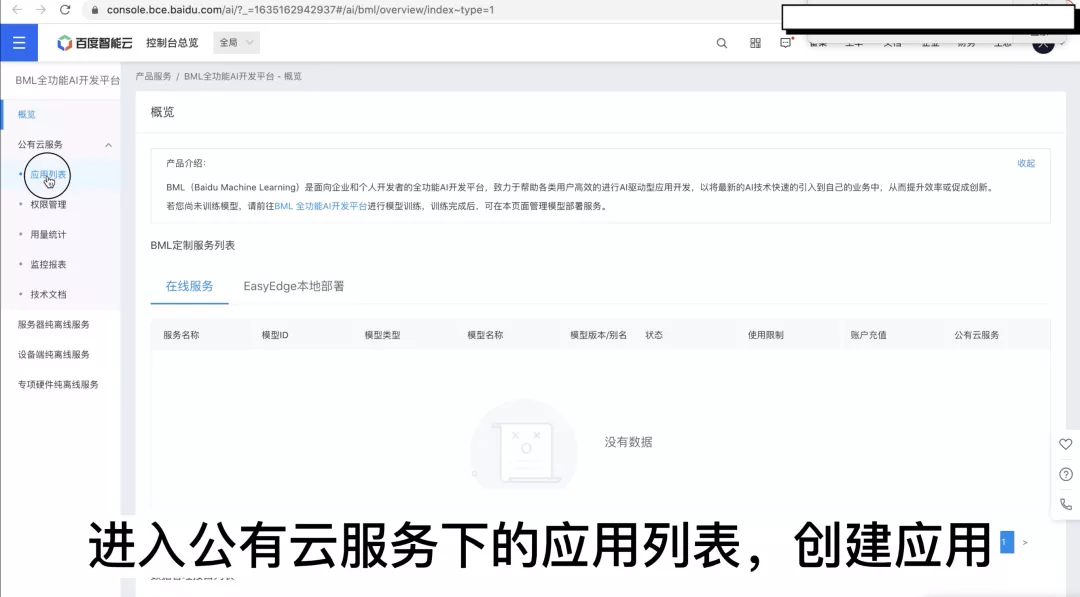Image resolution: width=1080 pixels, height=597 pixels.
Task: Open 技术文档 in the sidebar
Action: (48, 295)
